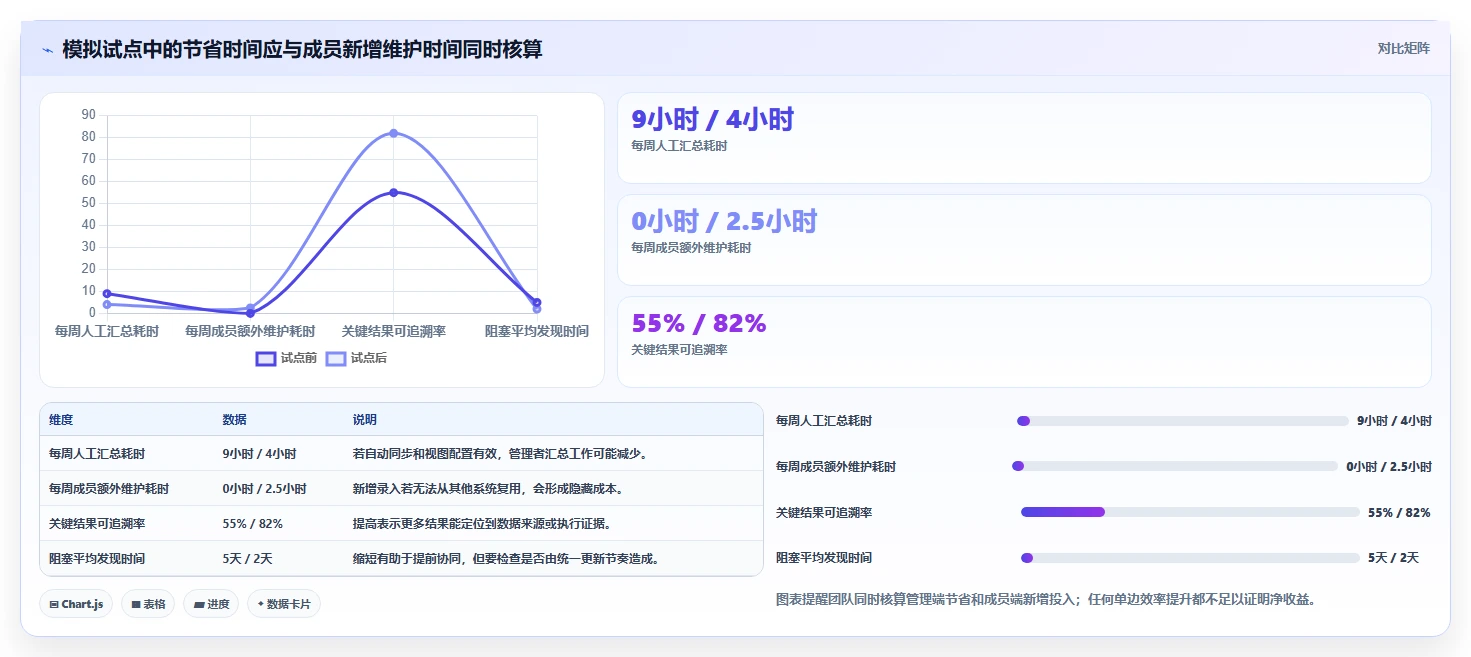Click the page title 模拟试点中的节省时间
The image size is (1471, 657).
(302, 49)
